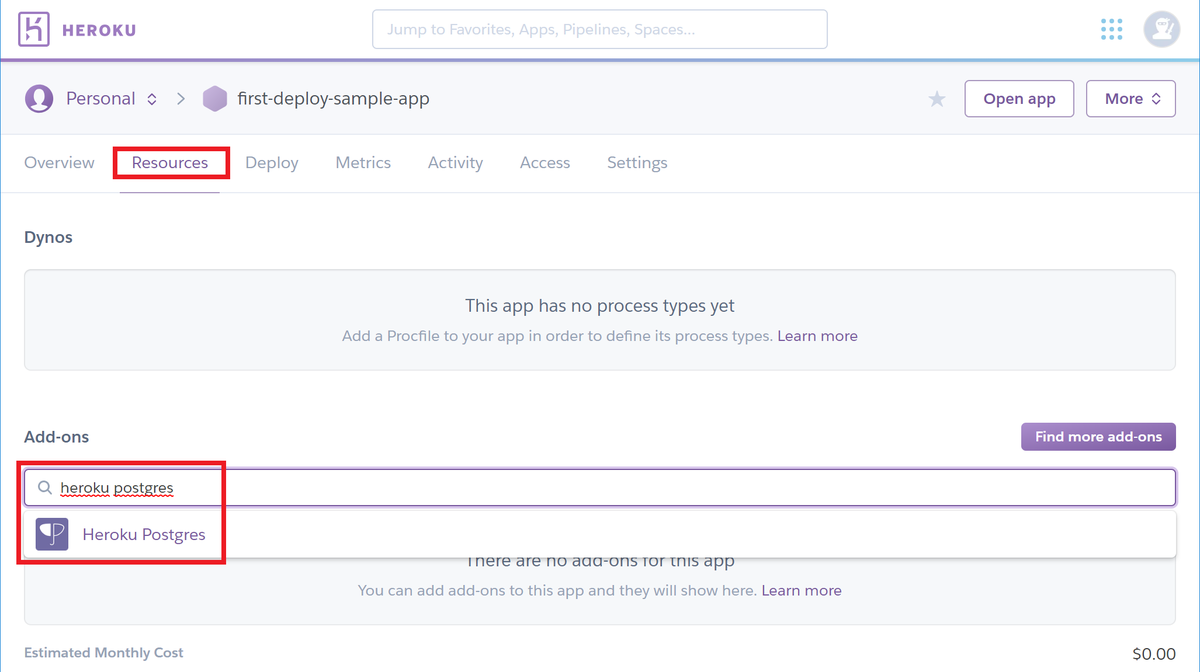Click the add-ons search input field
The height and width of the screenshot is (672, 1200).
click(x=600, y=488)
